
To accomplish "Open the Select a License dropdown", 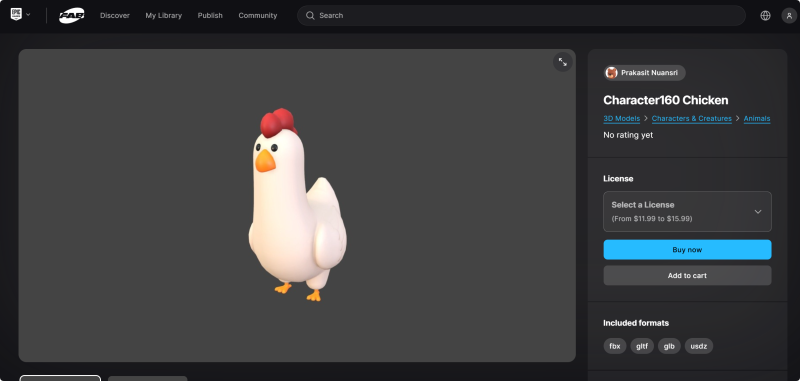I will (687, 212).
